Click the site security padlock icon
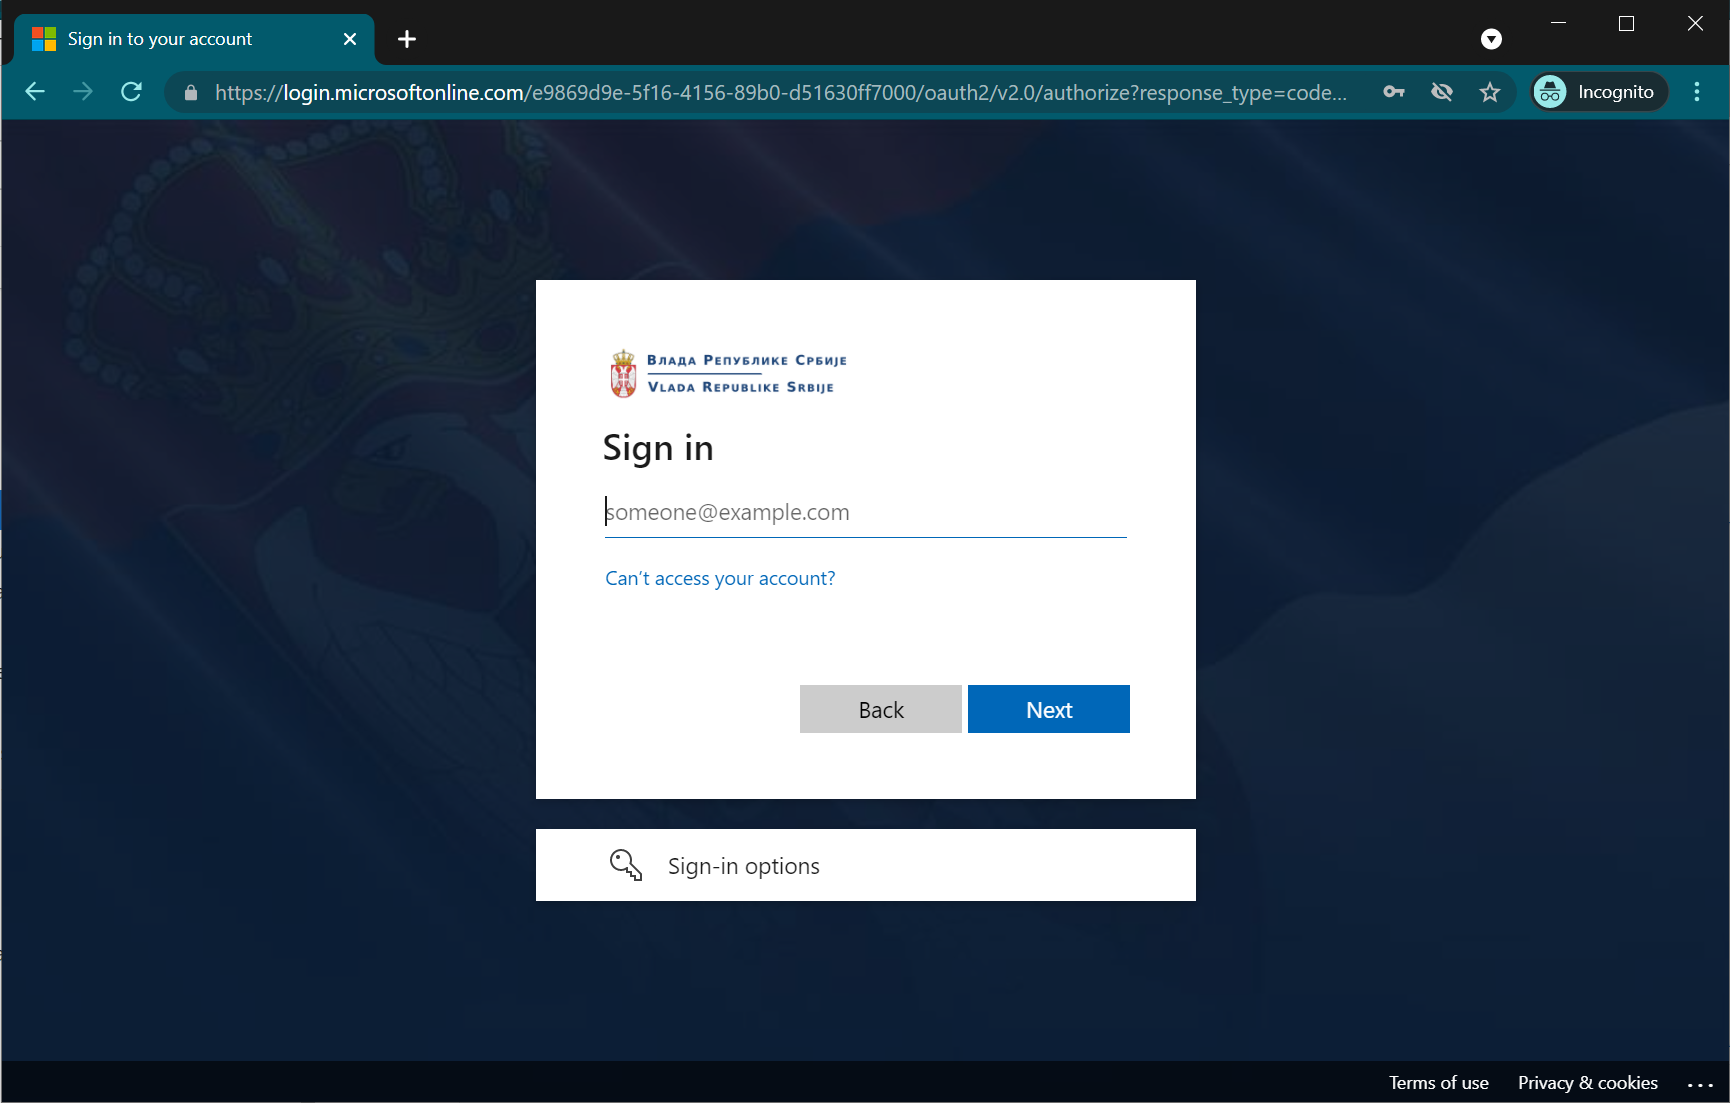Viewport: 1730px width, 1103px height. click(x=190, y=92)
